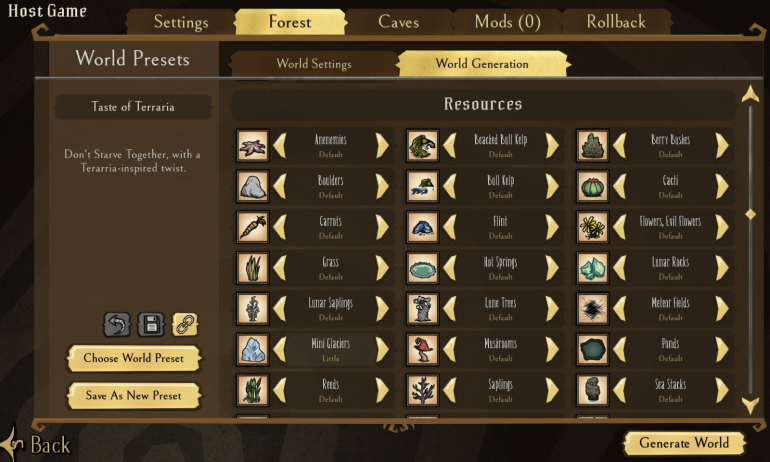This screenshot has width=770, height=462.
Task: Click the Generate World button
Action: pos(684,443)
